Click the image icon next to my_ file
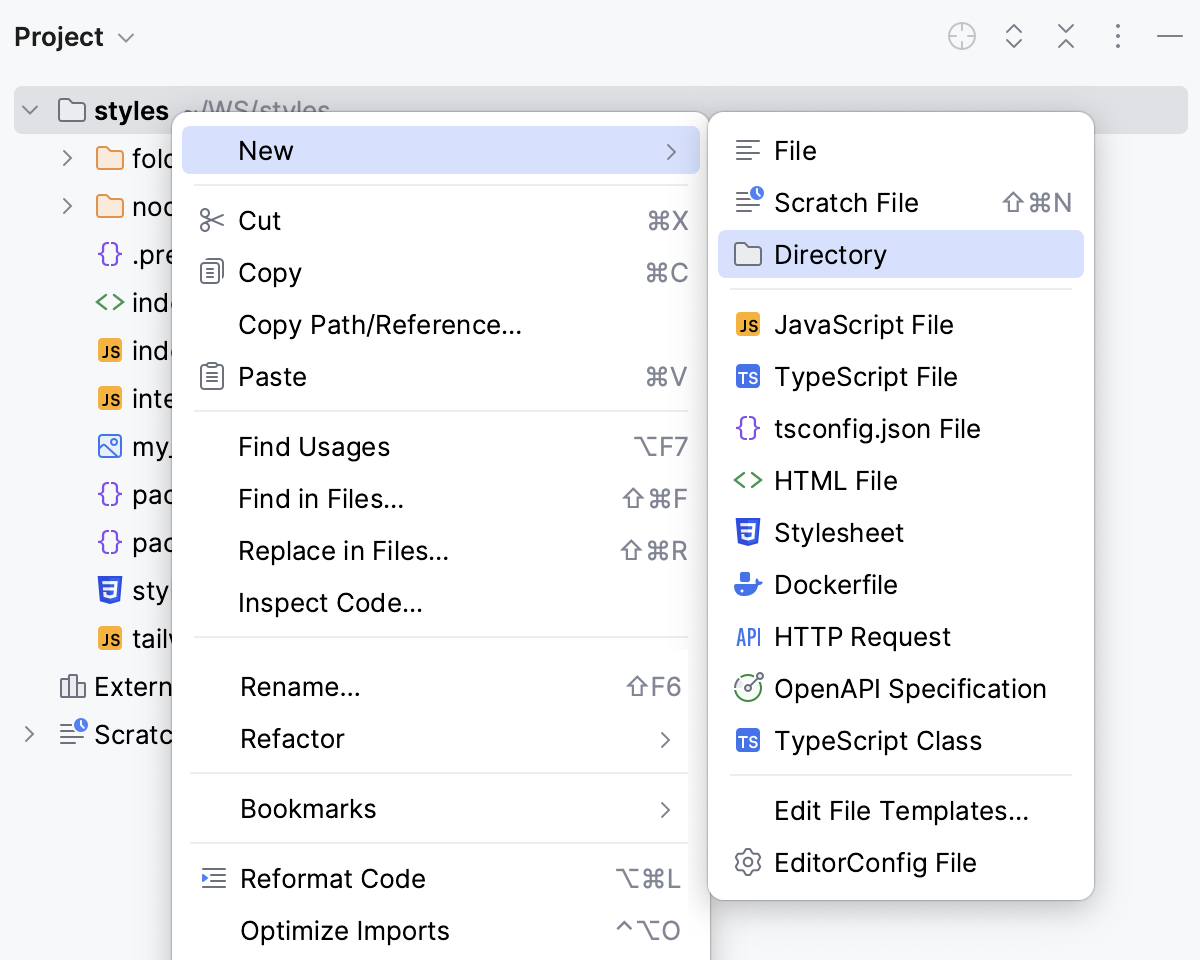Screen dimensions: 1200x960 pos(110,446)
